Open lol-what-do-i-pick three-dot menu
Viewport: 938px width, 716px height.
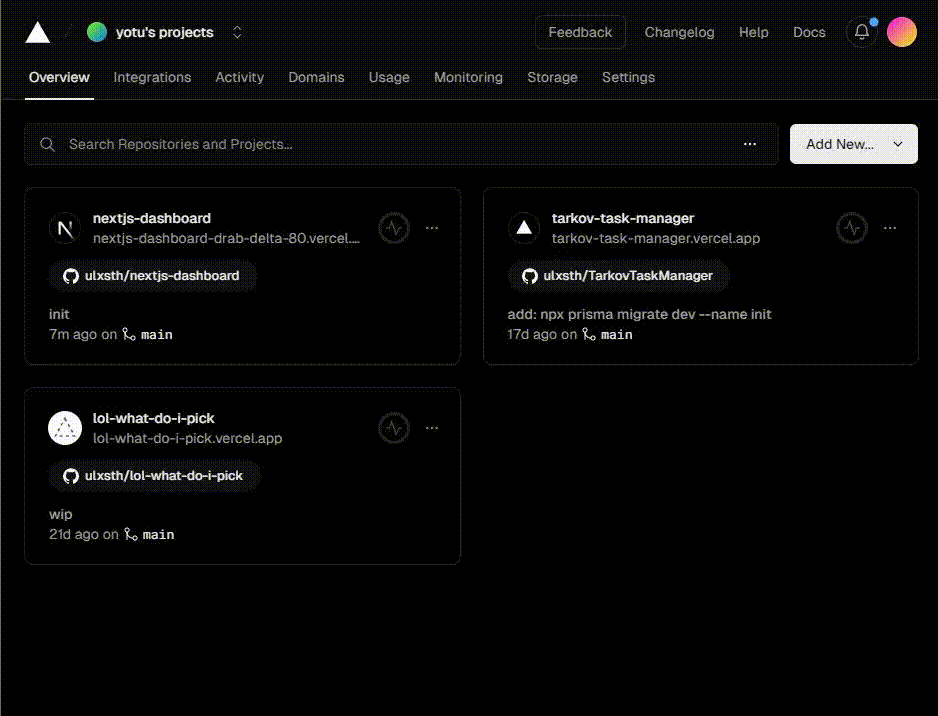pyautogui.click(x=432, y=428)
